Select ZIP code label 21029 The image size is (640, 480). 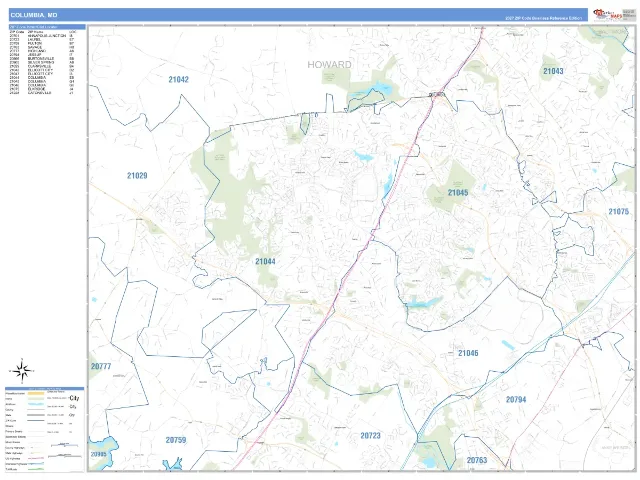pyautogui.click(x=137, y=176)
